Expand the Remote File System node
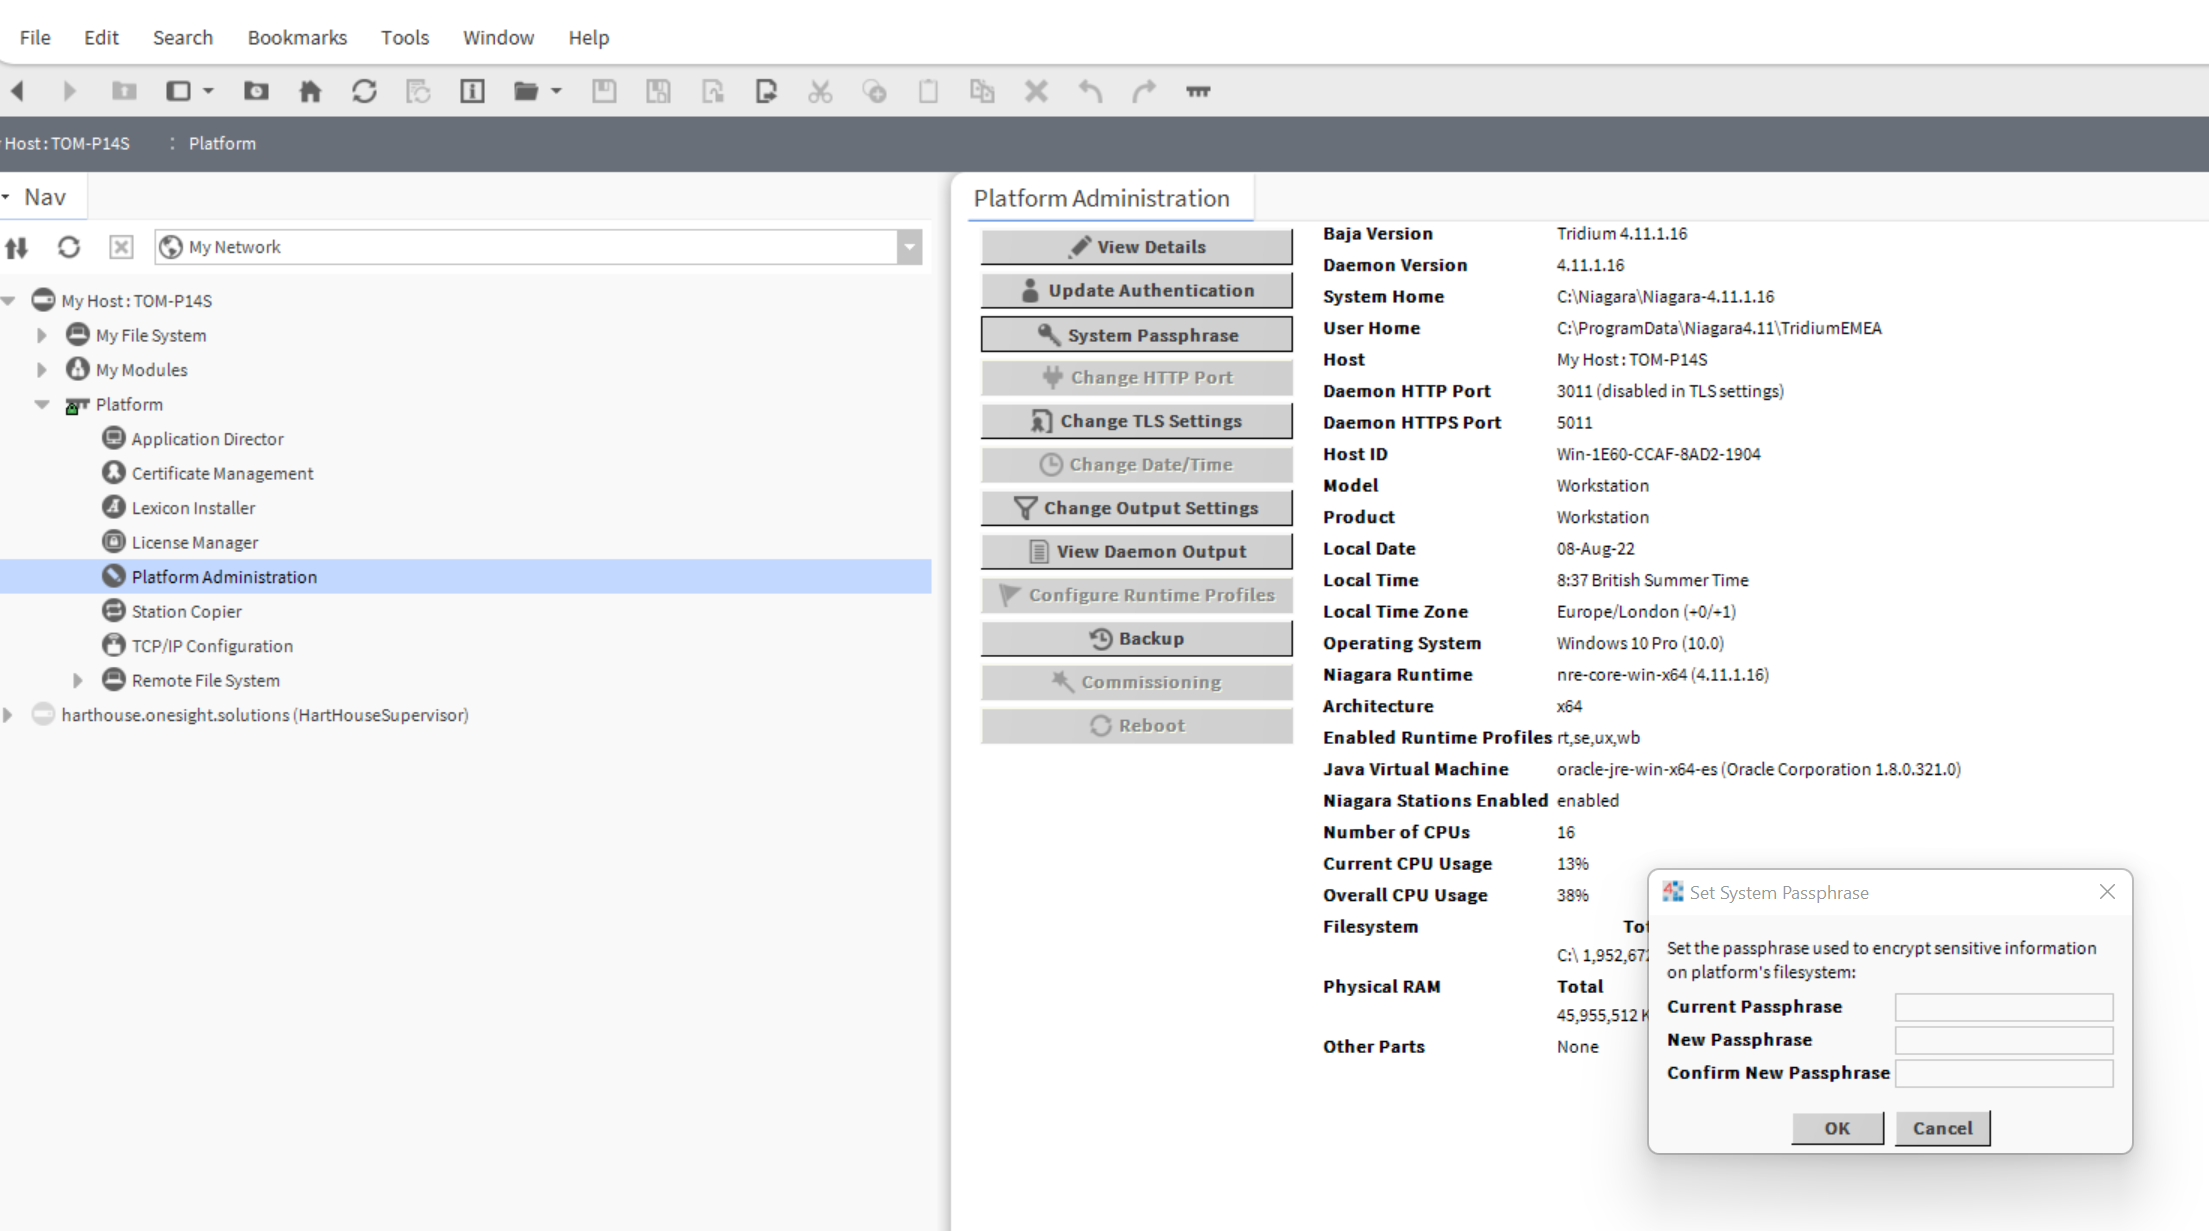 [x=79, y=680]
